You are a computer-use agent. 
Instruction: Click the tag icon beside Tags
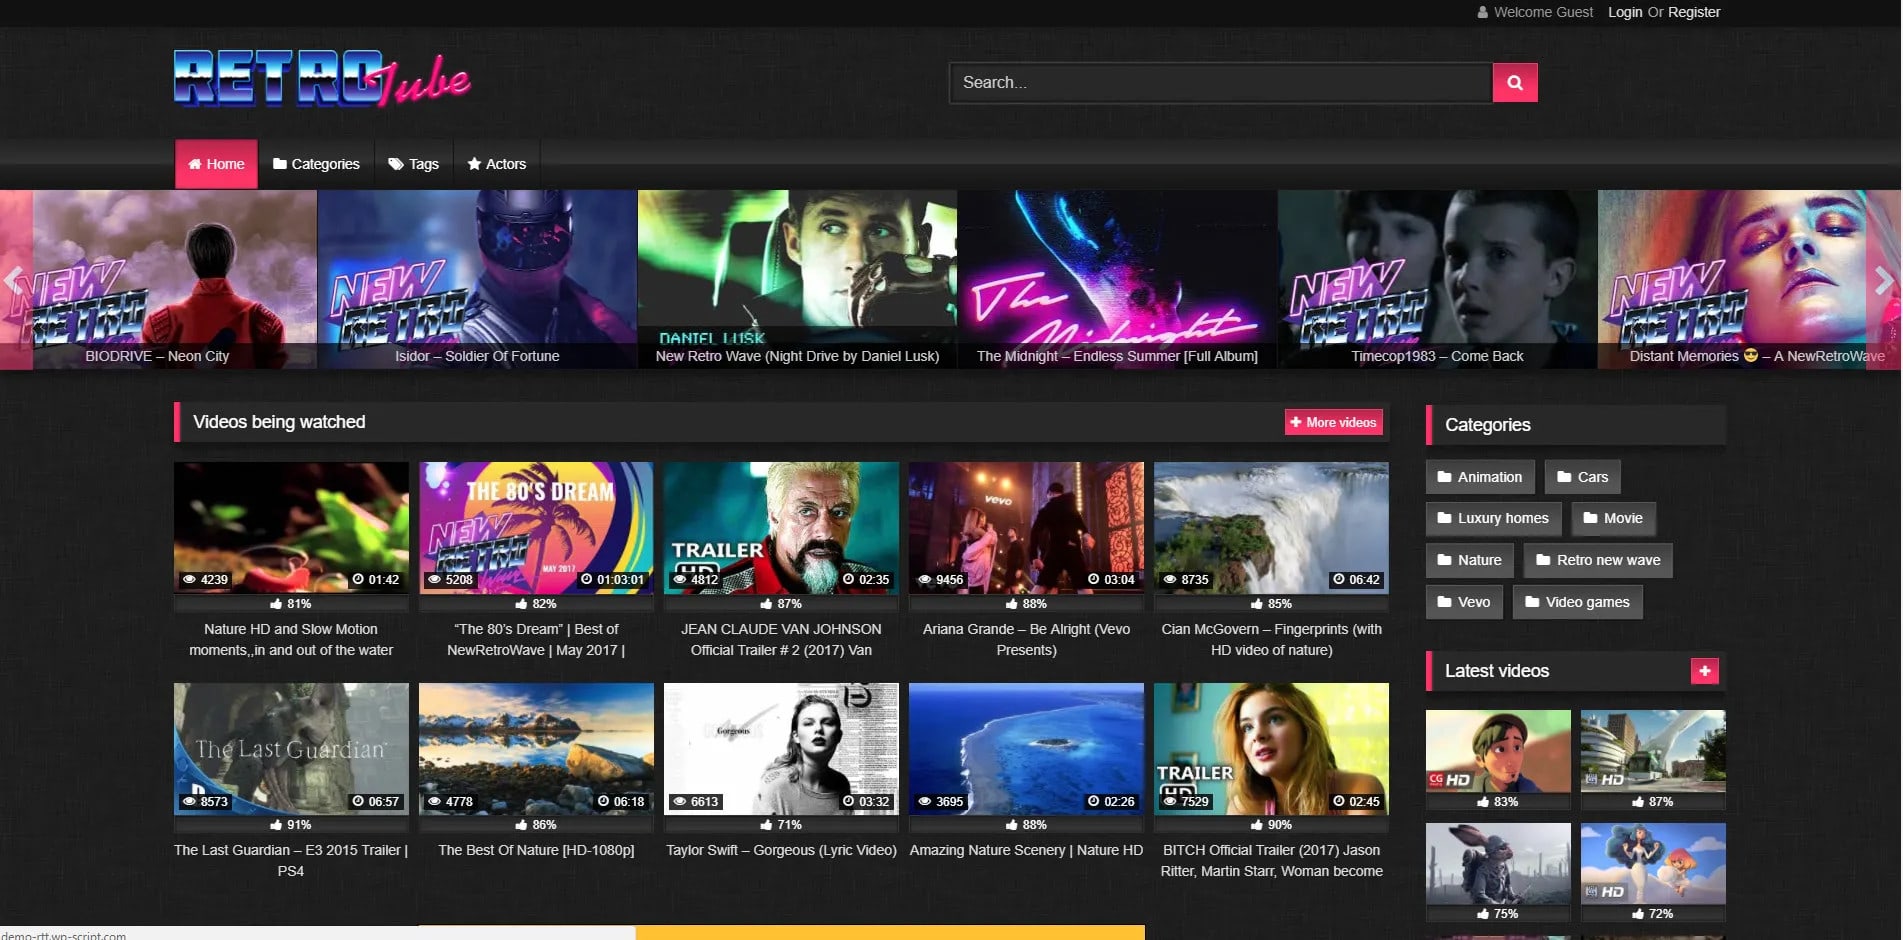(x=396, y=164)
